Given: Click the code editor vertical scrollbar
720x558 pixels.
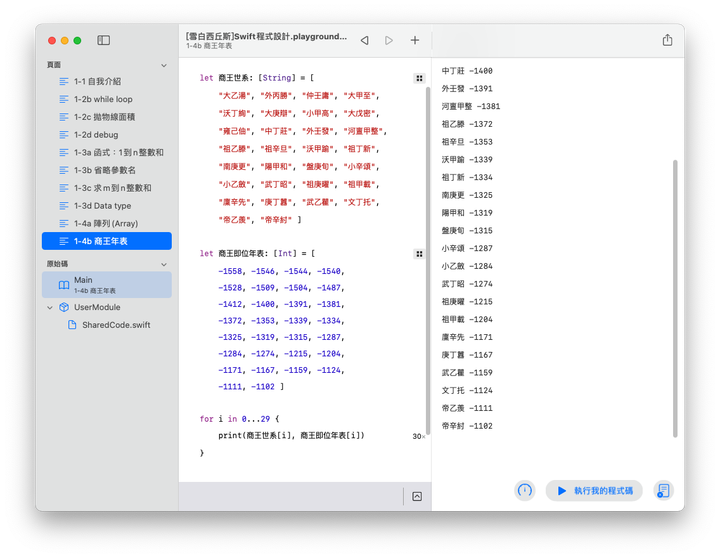Looking at the screenshot, I should coord(428,260).
